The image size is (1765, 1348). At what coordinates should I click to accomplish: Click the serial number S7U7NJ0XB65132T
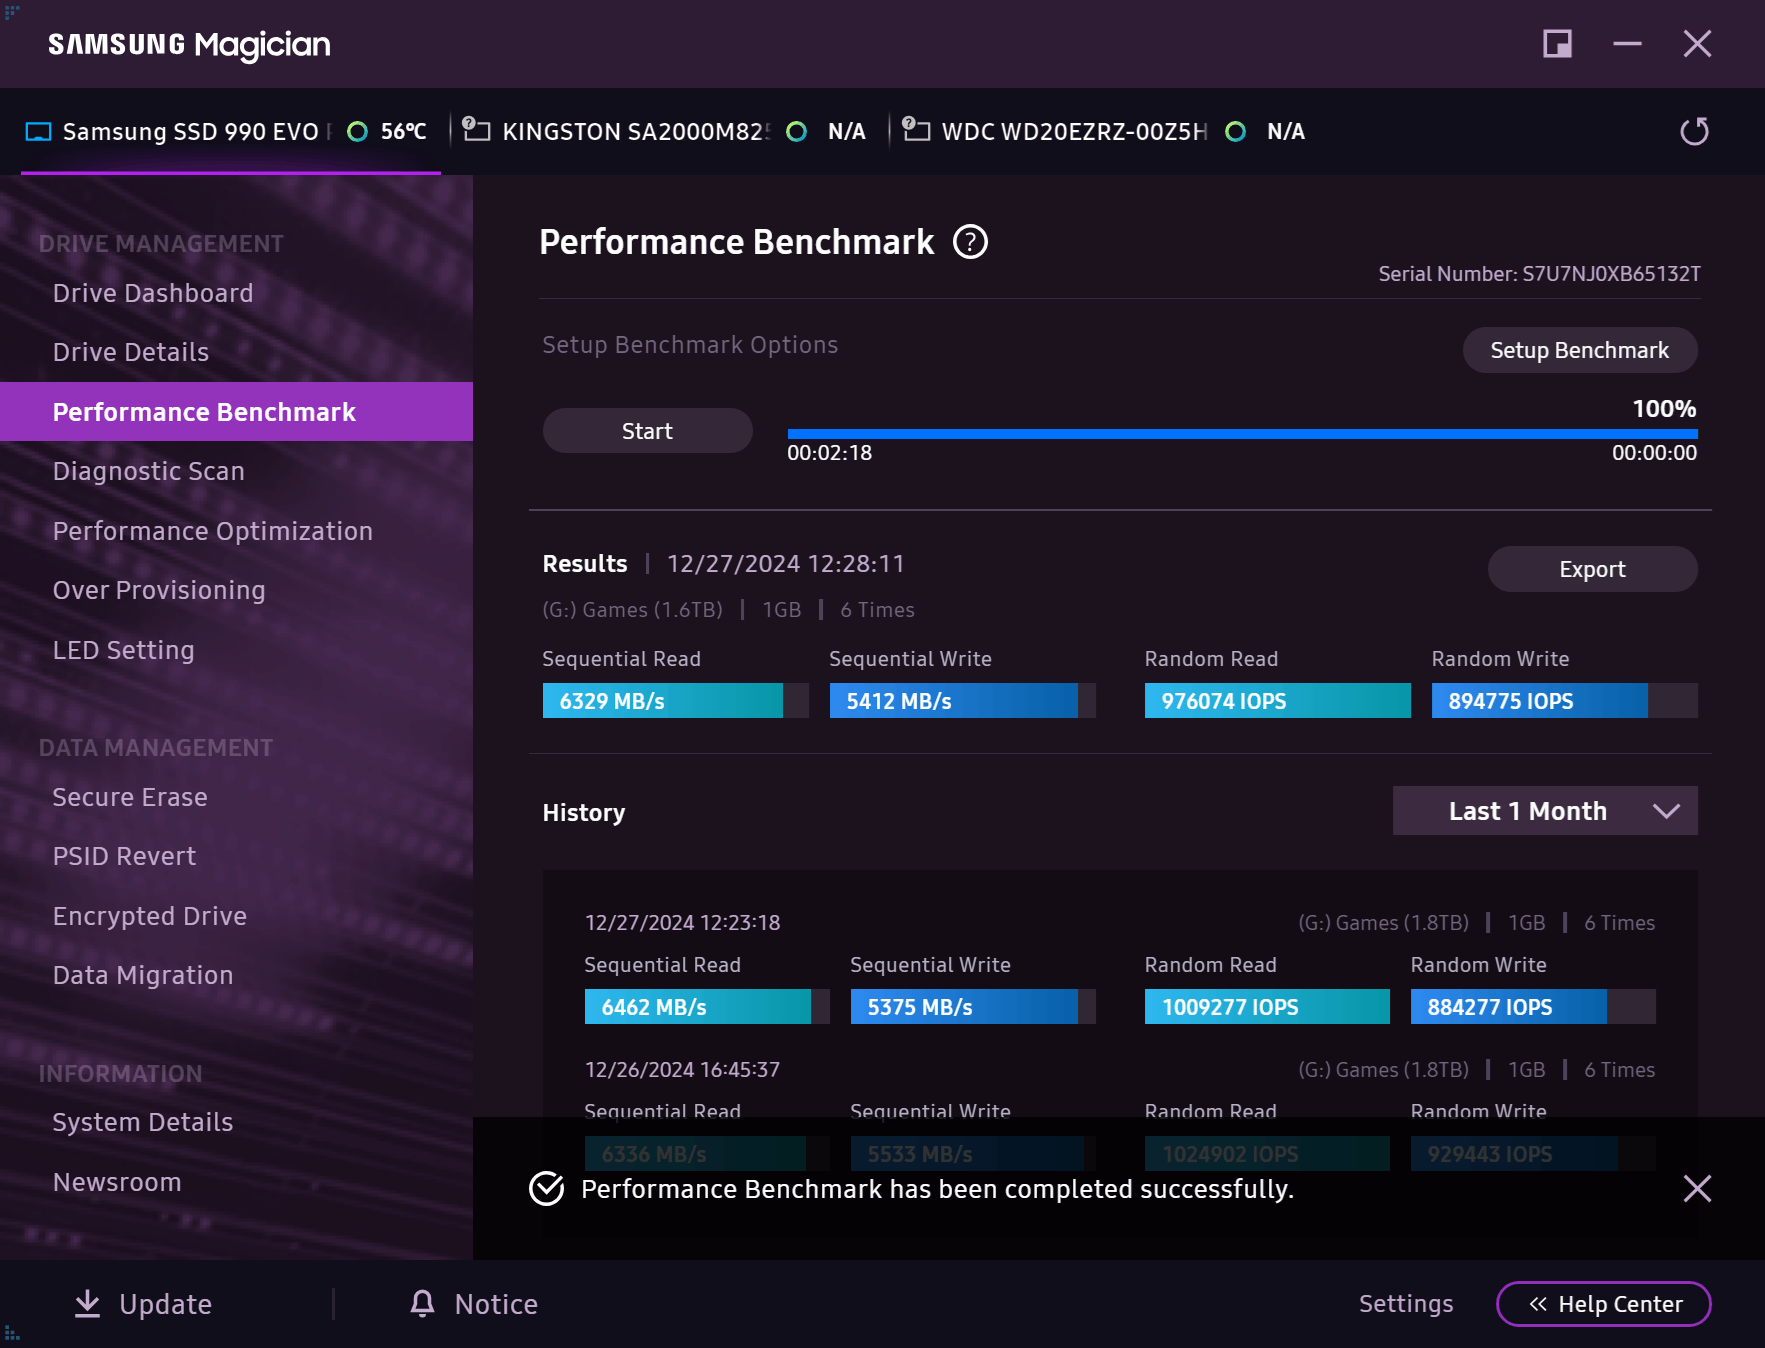(x=1611, y=274)
